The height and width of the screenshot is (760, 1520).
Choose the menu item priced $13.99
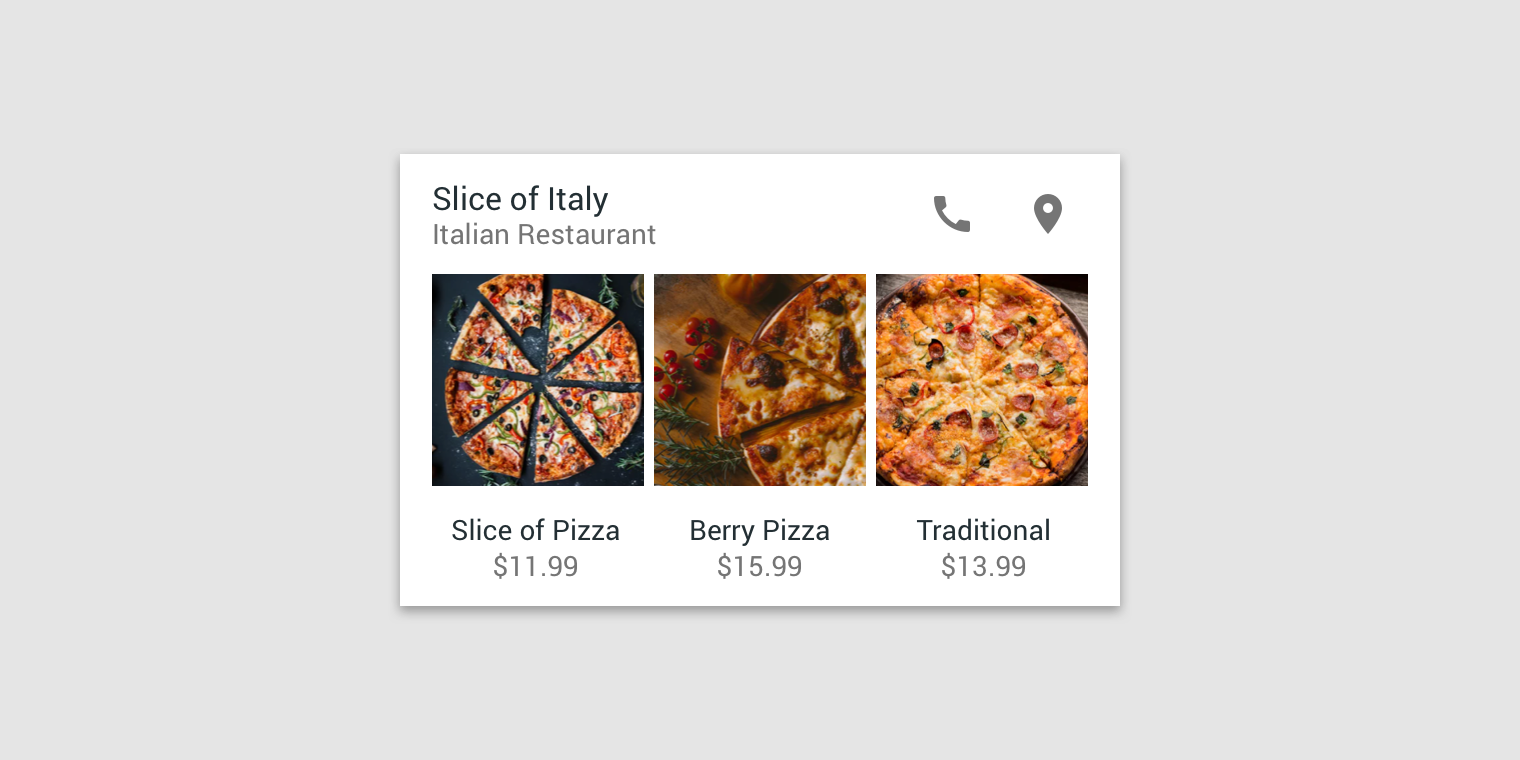[982, 380]
